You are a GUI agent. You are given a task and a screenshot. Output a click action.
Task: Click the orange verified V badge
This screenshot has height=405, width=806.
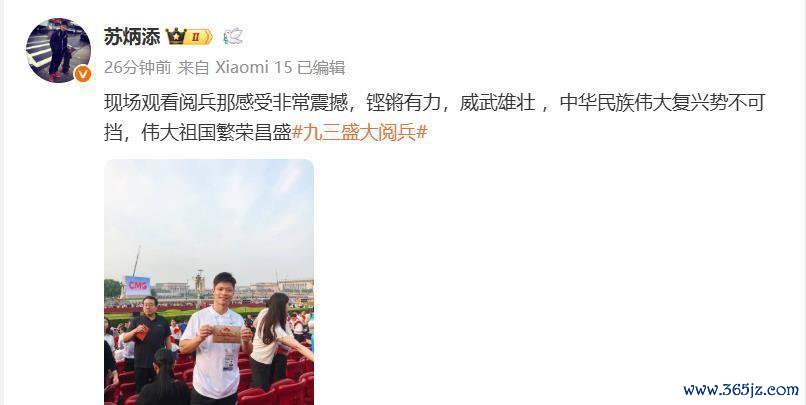click(x=82, y=74)
